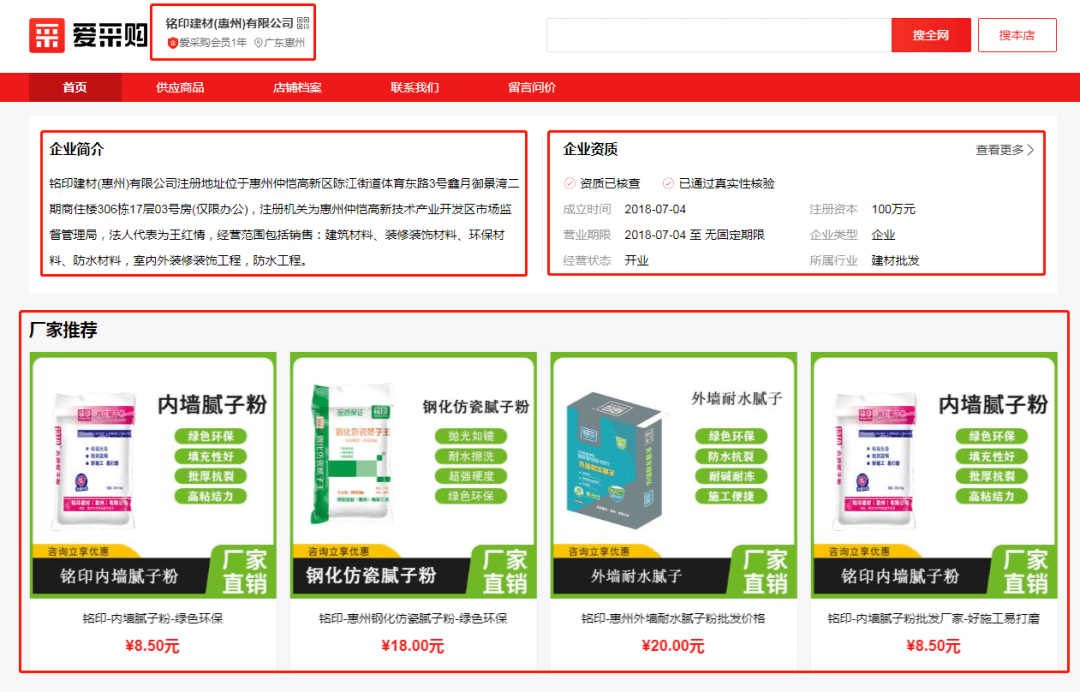The image size is (1080, 692).
Task: Click title 铭印-内墙腻子粉批发厂家-好施工易打磨
Action: pos(934,618)
